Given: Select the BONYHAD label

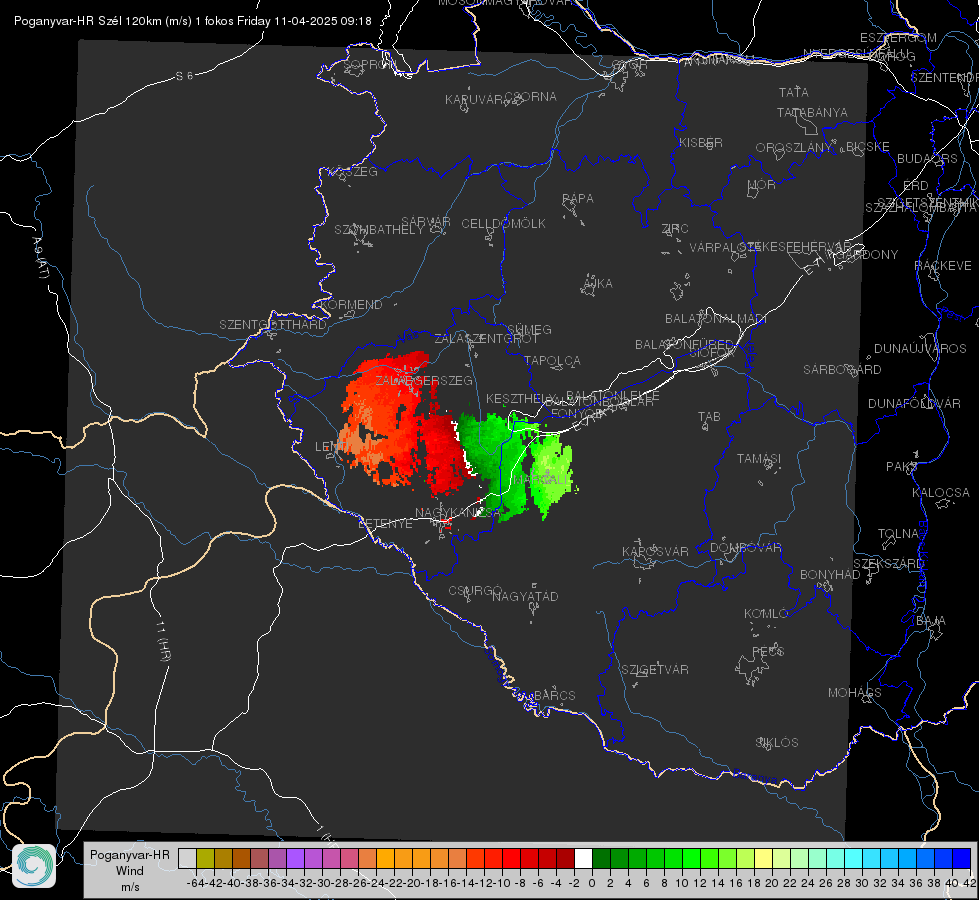Looking at the screenshot, I should point(830,575).
